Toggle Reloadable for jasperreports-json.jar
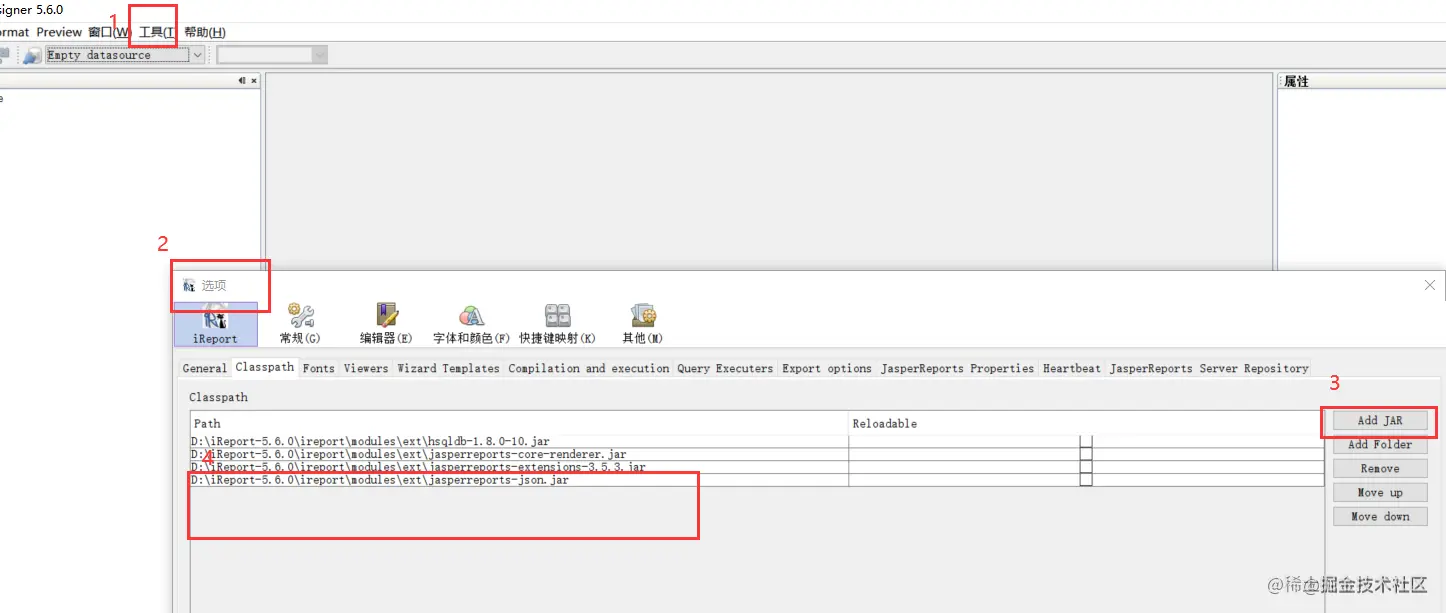 pos(1086,480)
